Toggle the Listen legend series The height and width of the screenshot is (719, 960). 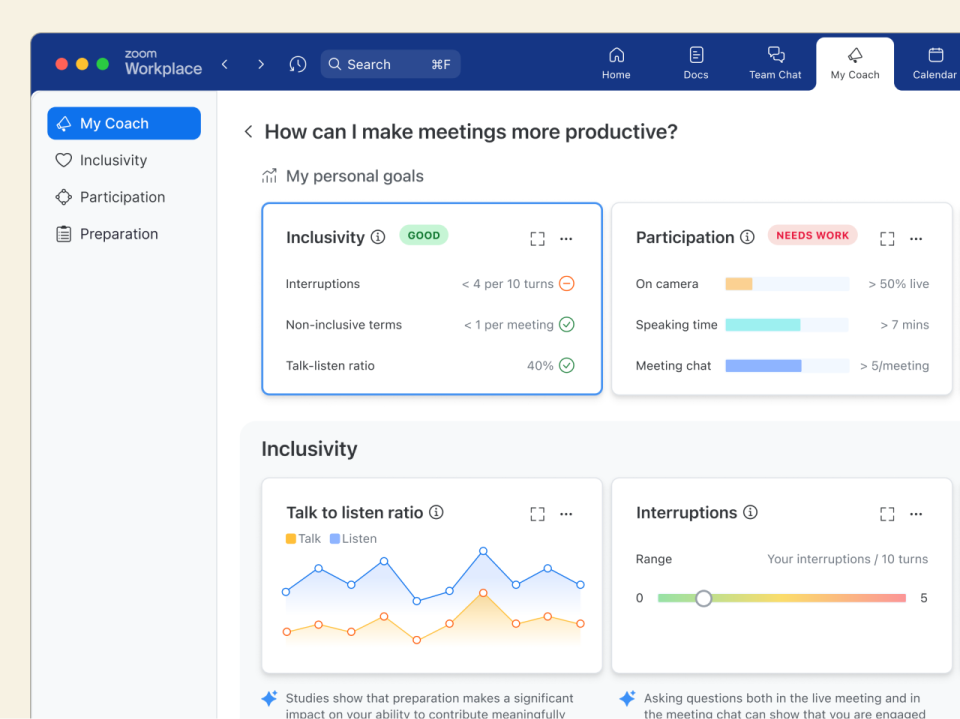click(x=353, y=538)
